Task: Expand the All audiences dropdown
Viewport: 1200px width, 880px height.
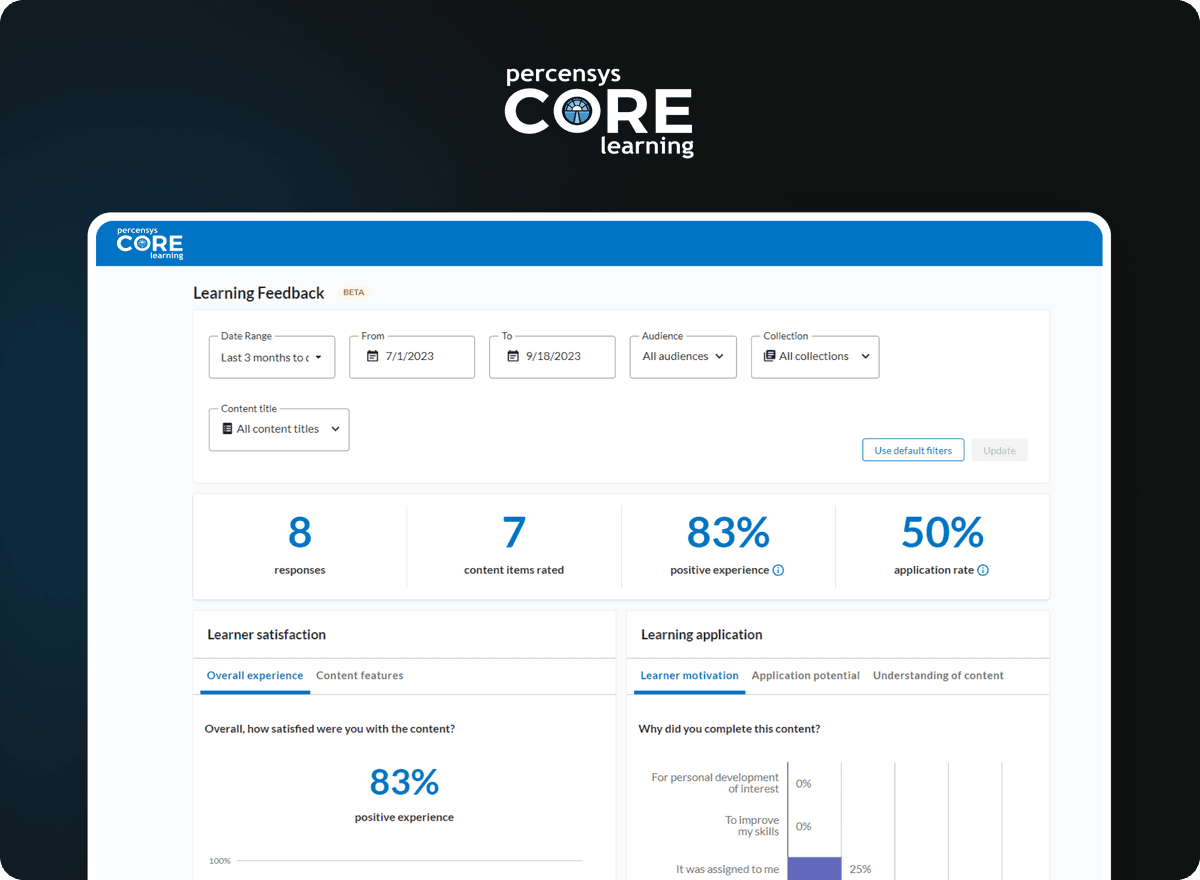Action: (x=683, y=356)
